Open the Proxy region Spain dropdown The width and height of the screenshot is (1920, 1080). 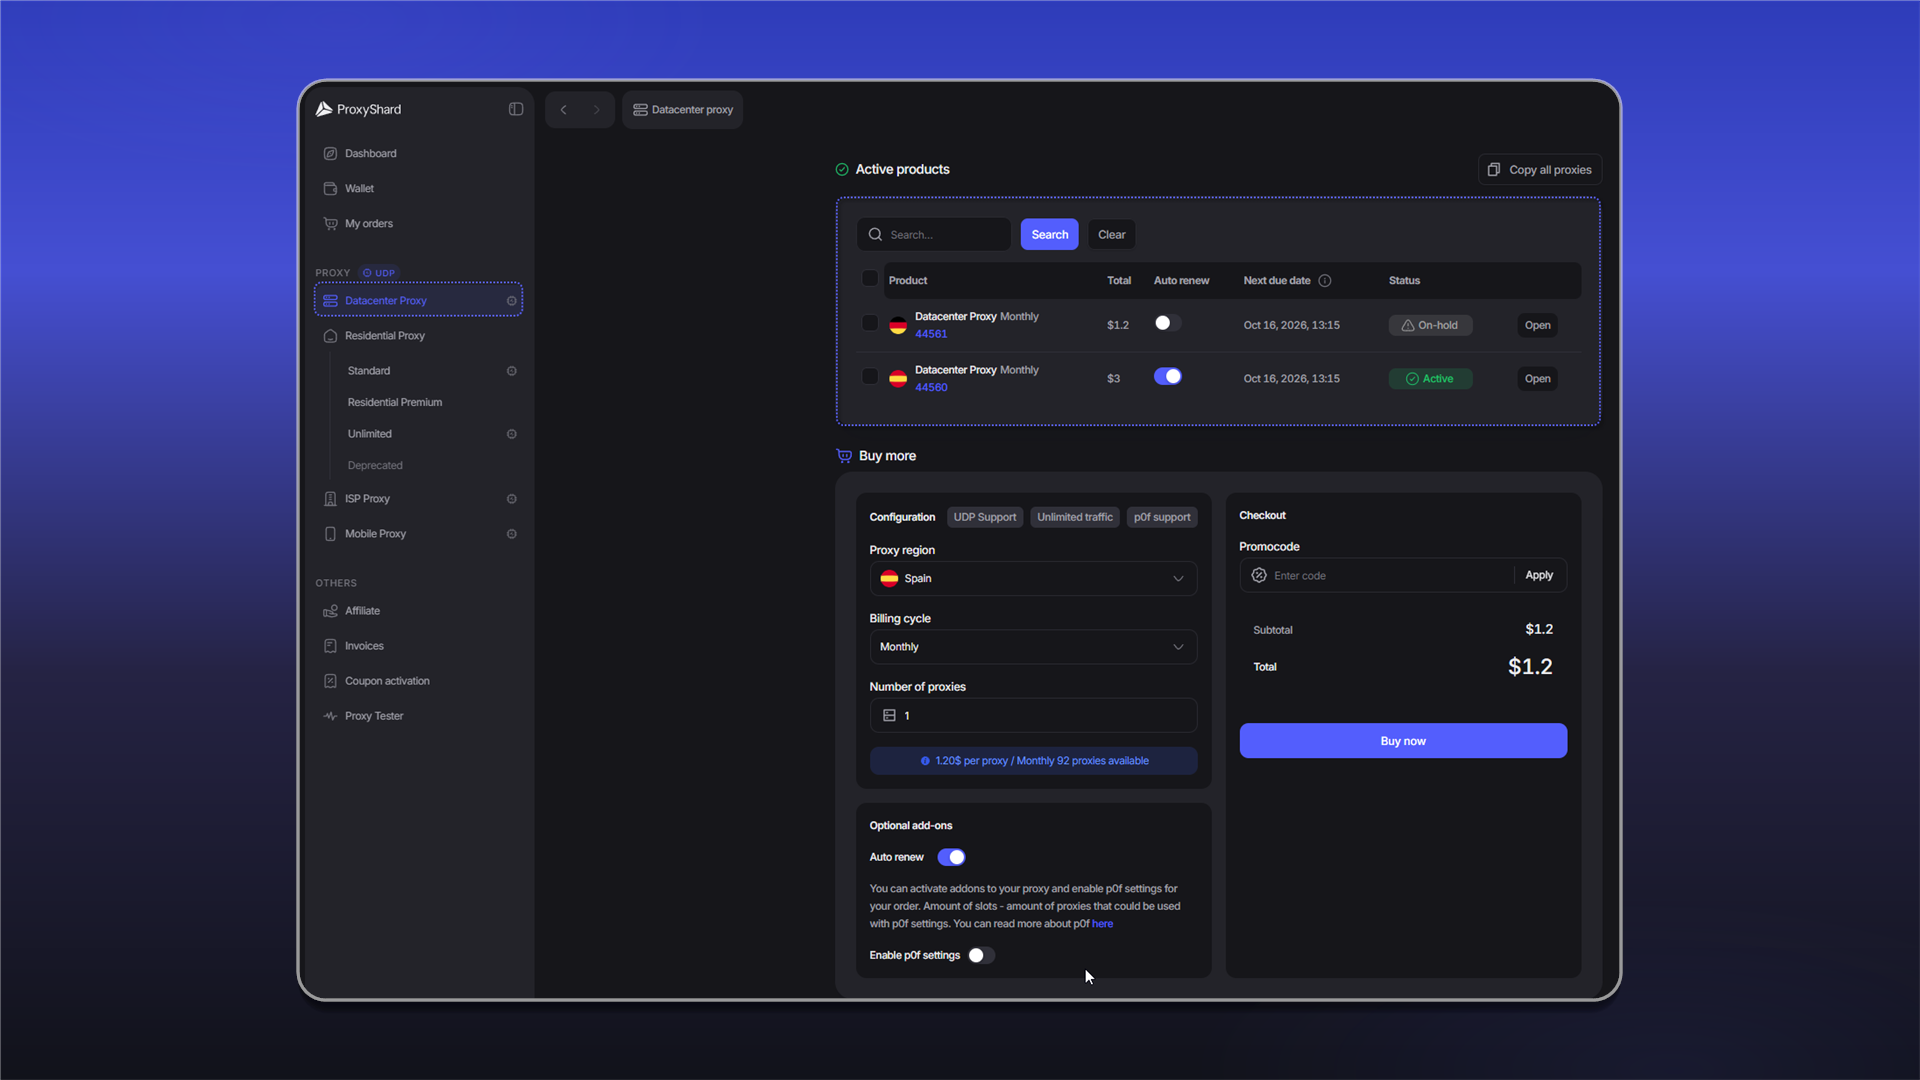click(x=1033, y=579)
